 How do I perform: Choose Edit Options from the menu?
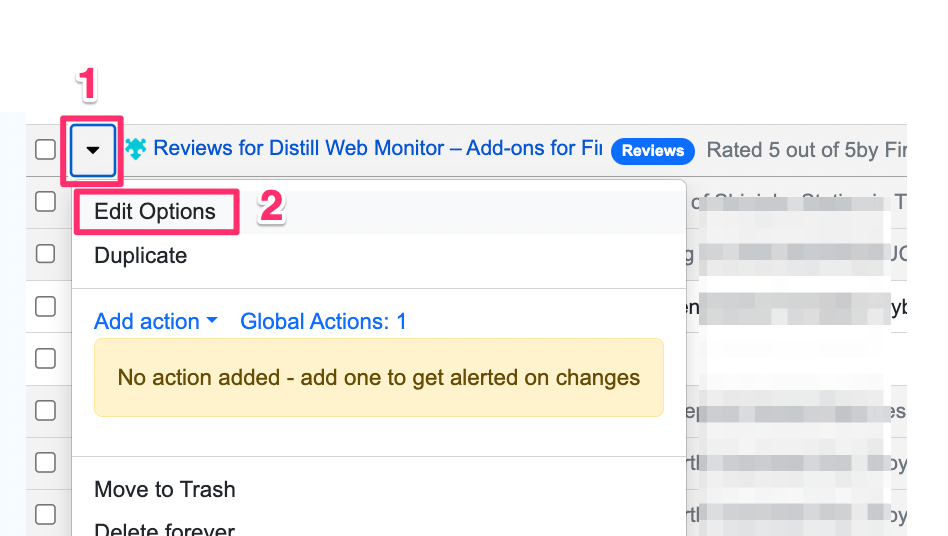tap(155, 212)
